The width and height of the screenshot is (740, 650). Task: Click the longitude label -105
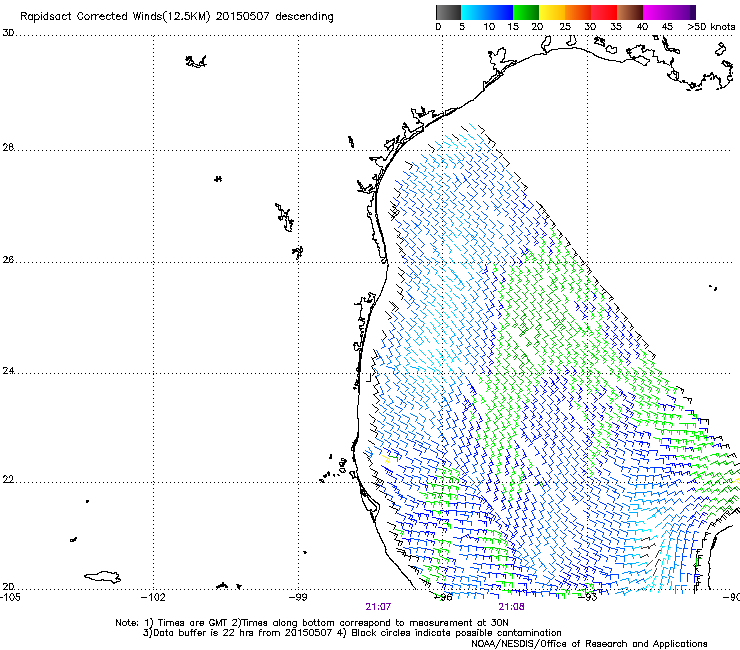point(10,597)
